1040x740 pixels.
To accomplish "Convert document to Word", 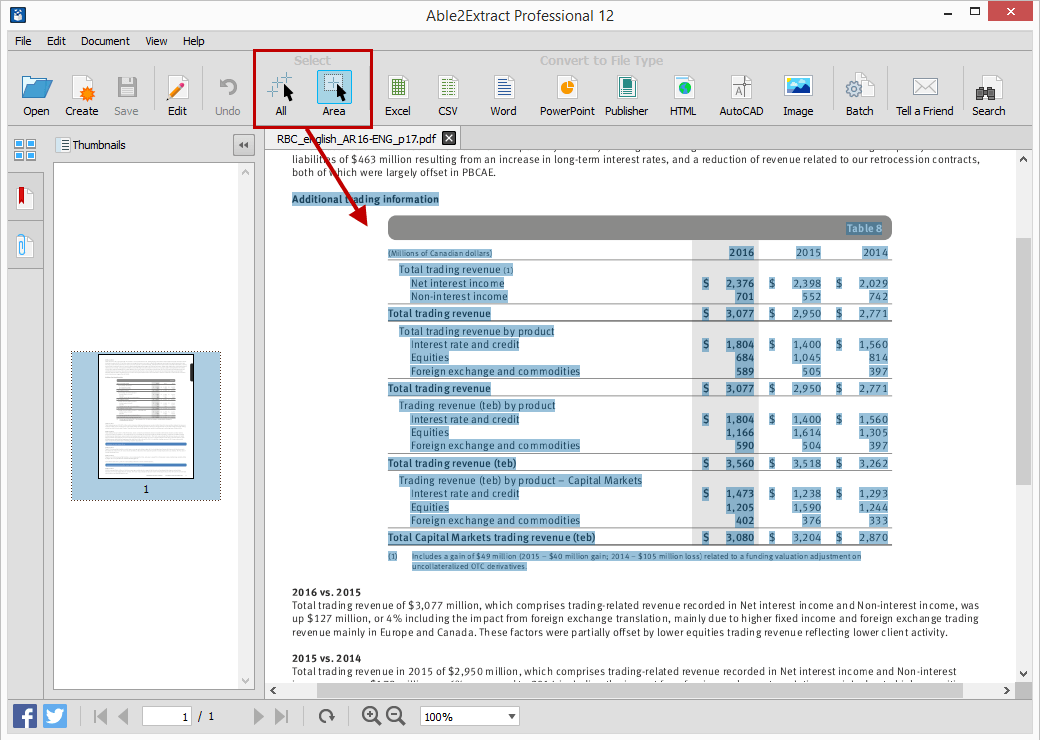I will click(x=503, y=88).
